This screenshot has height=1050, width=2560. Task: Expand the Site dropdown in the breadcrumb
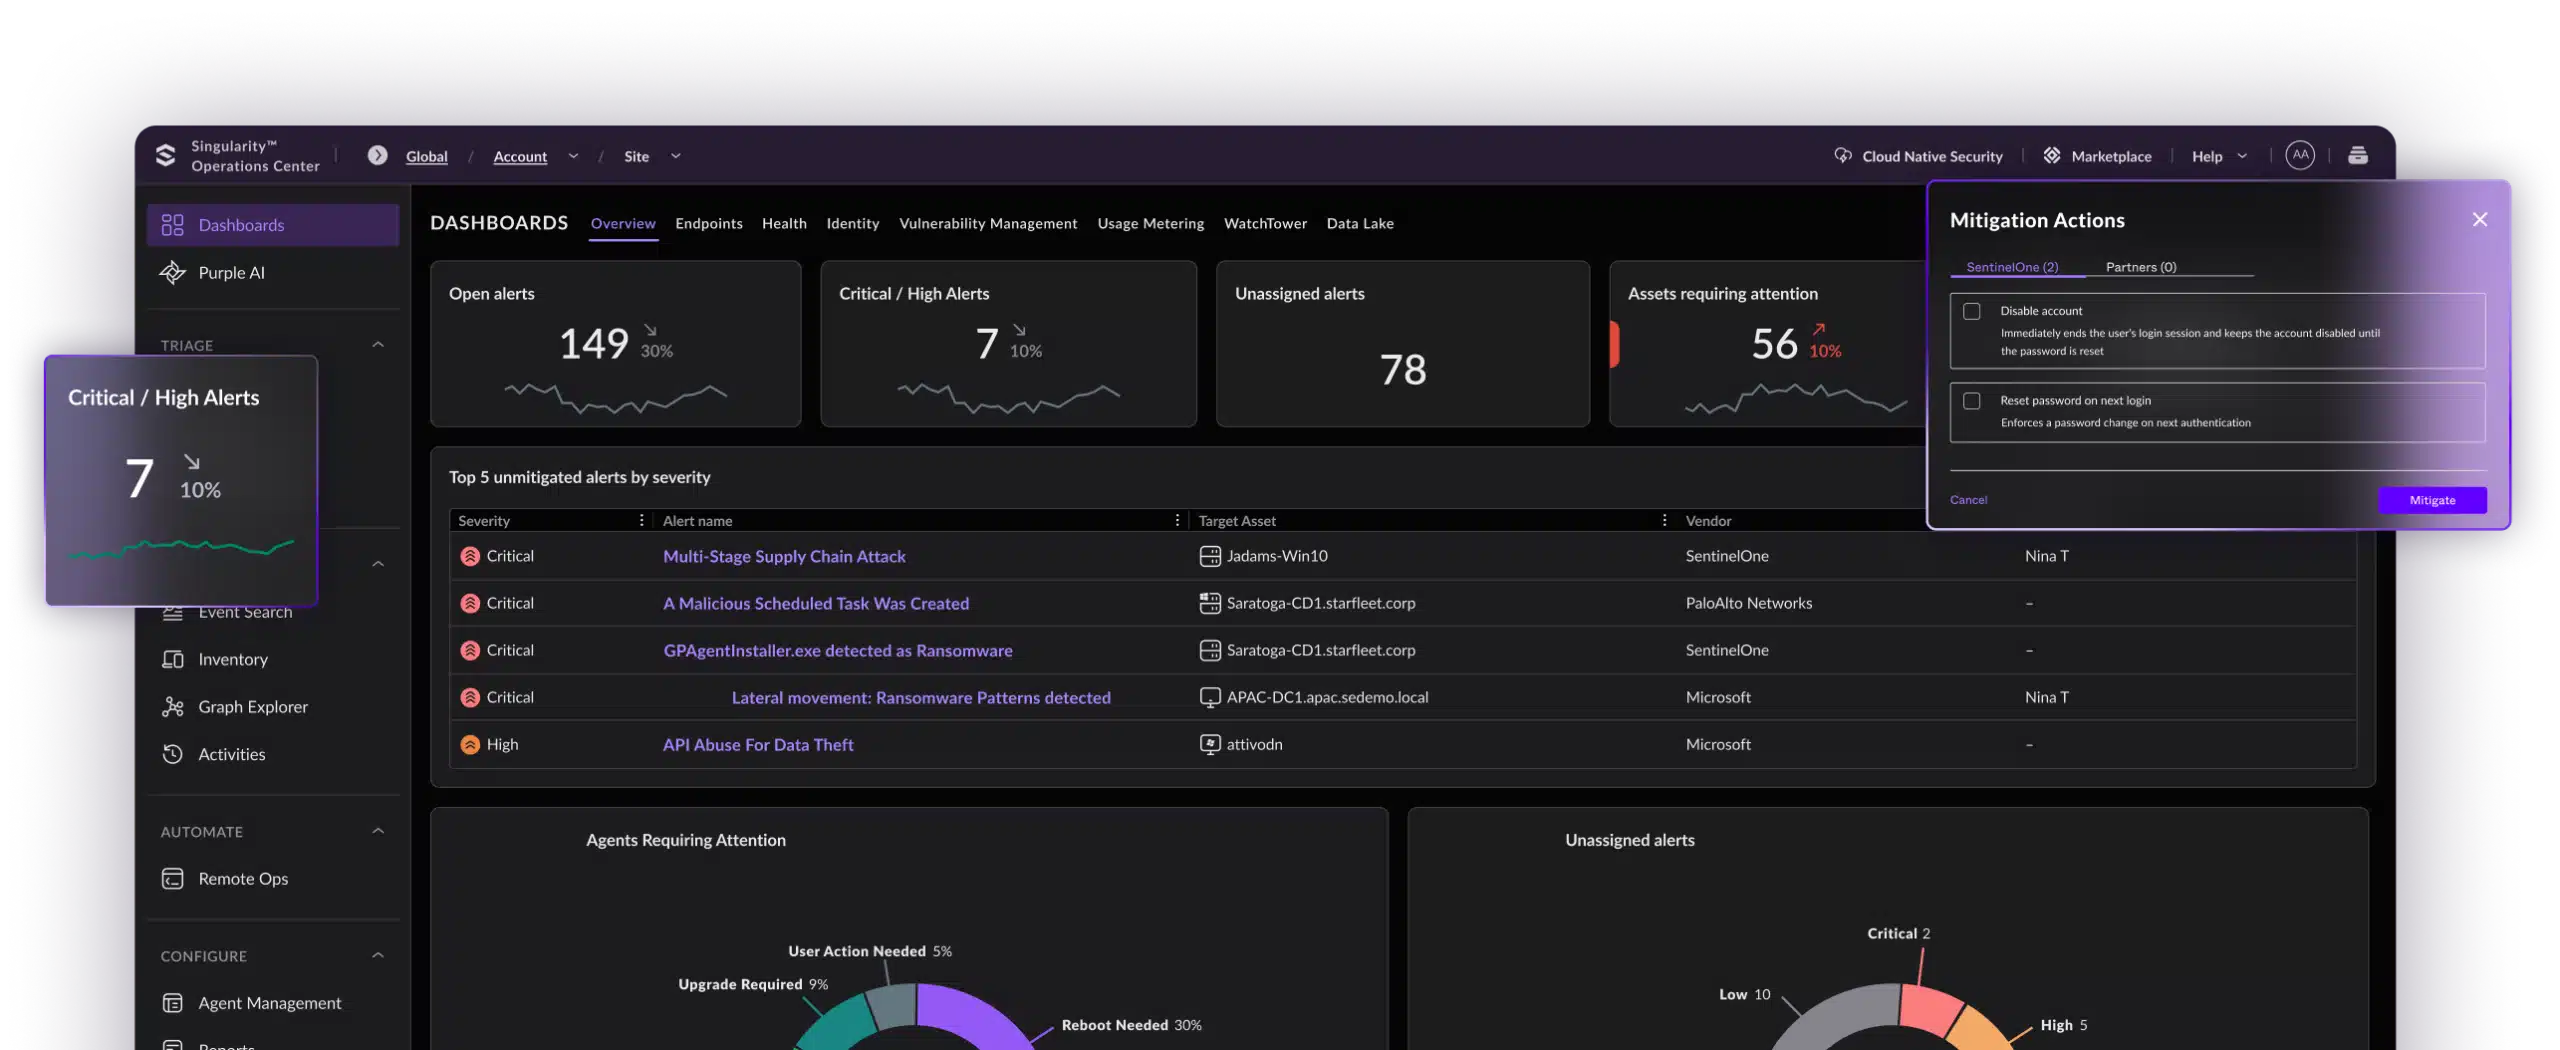click(676, 156)
